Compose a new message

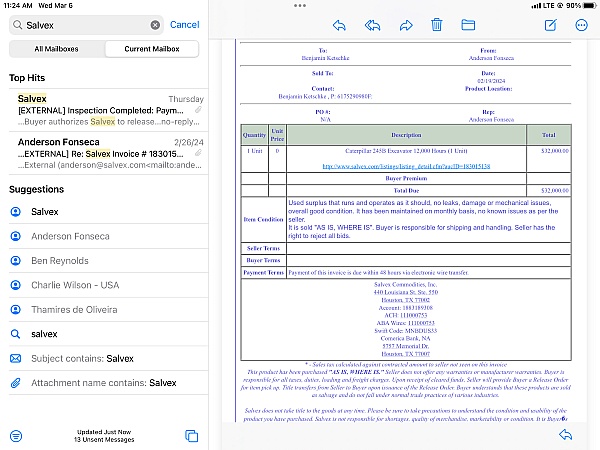[550, 25]
